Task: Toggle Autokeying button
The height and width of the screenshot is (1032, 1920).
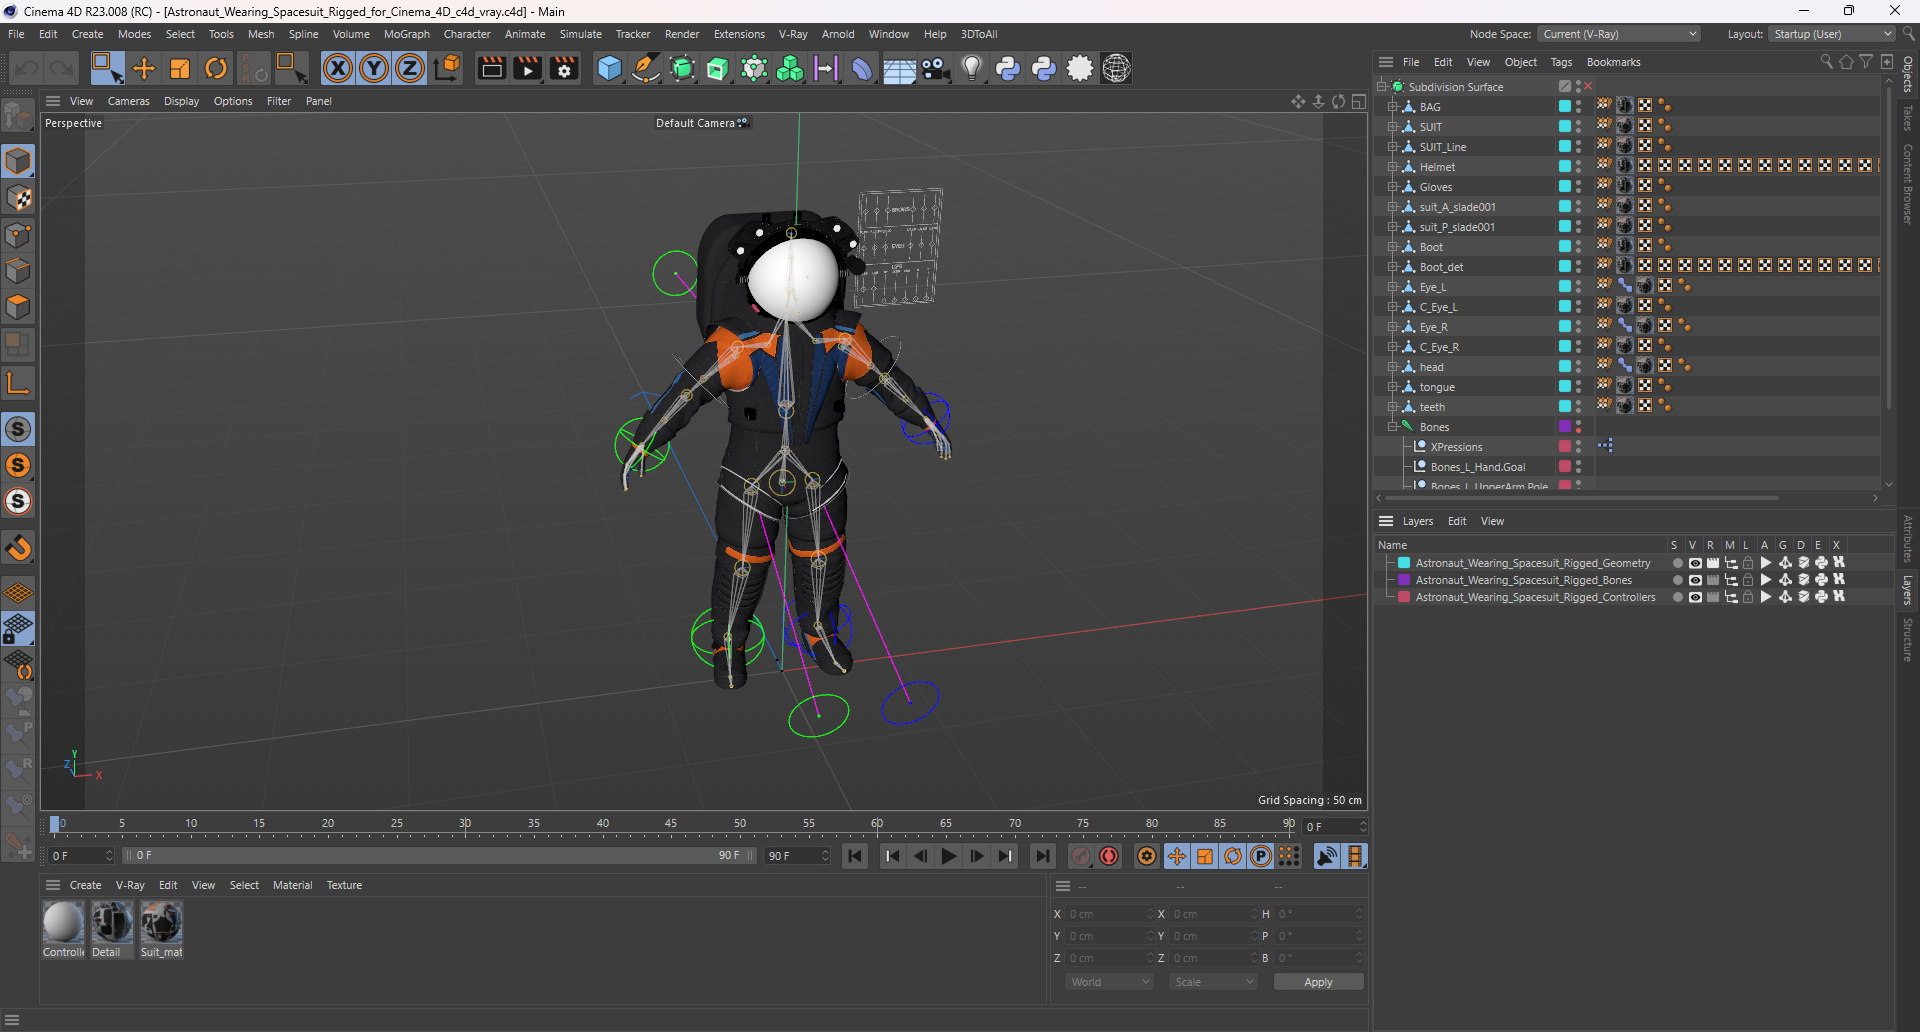Action: click(1109, 856)
